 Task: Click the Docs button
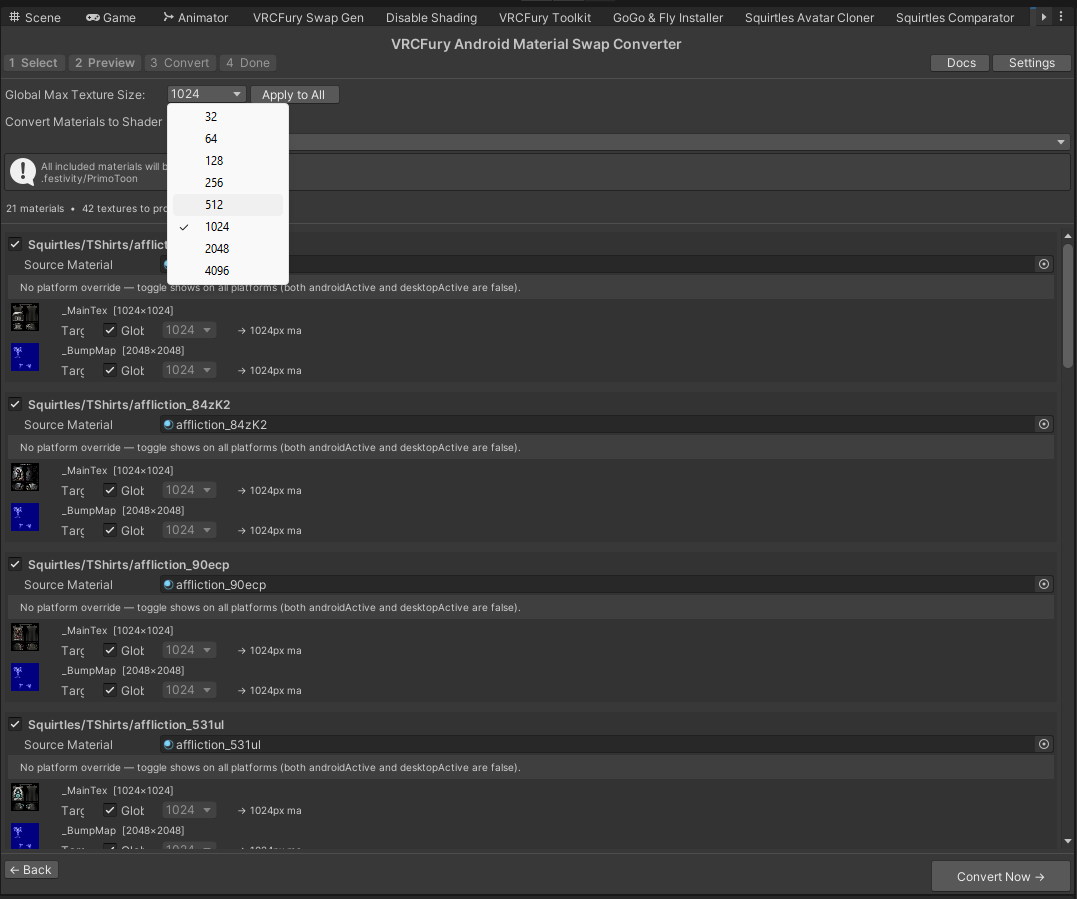tap(960, 62)
